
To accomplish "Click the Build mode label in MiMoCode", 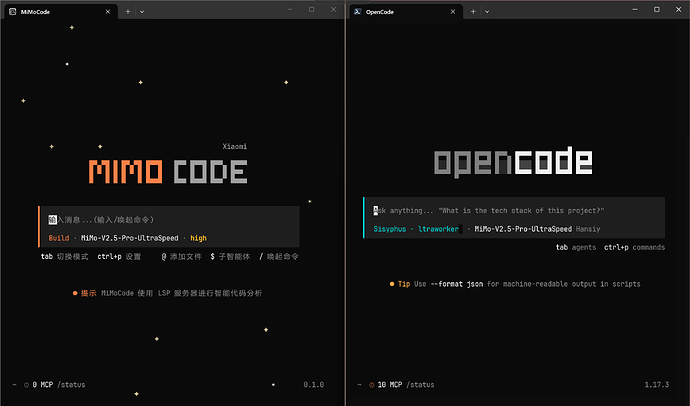I will pos(59,238).
